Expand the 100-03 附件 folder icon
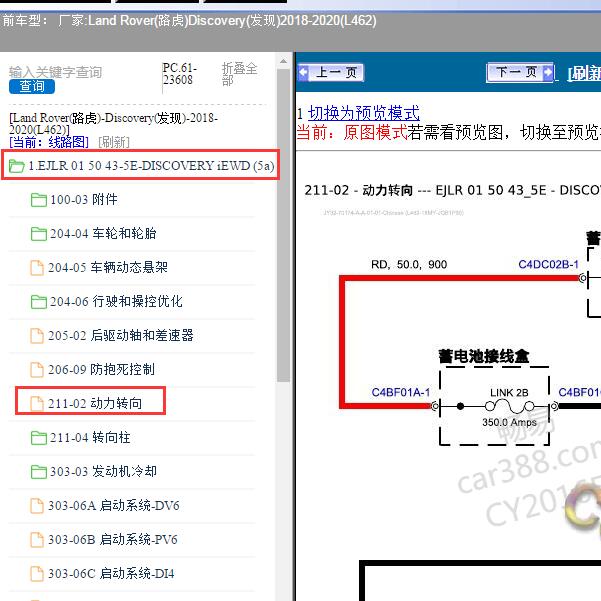The height and width of the screenshot is (601, 601). tap(38, 200)
